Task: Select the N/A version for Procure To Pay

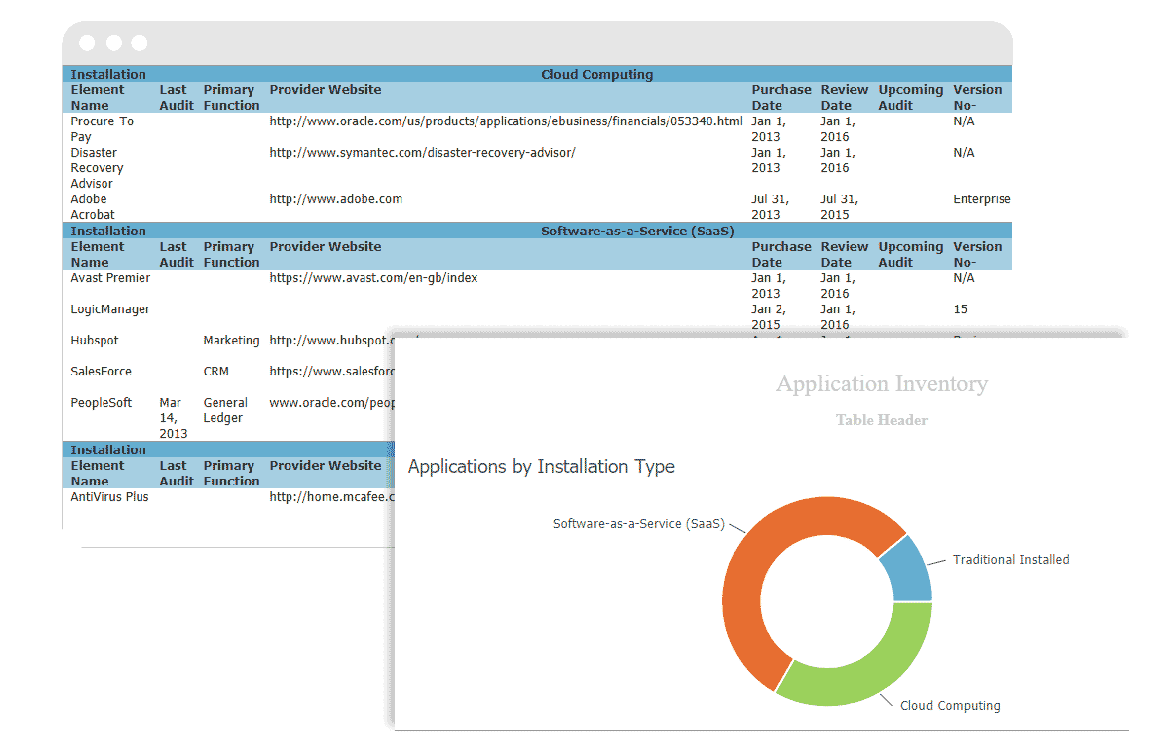Action: coord(964,121)
